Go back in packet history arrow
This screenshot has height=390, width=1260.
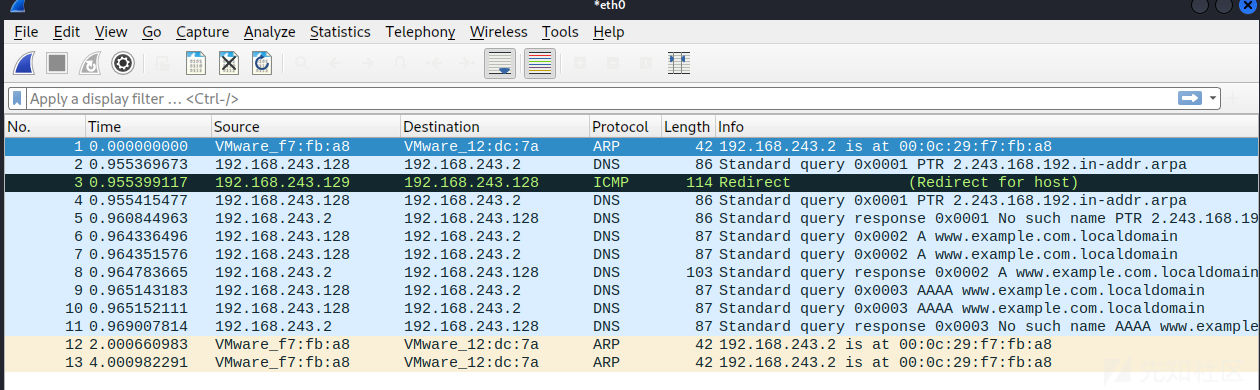pos(335,64)
